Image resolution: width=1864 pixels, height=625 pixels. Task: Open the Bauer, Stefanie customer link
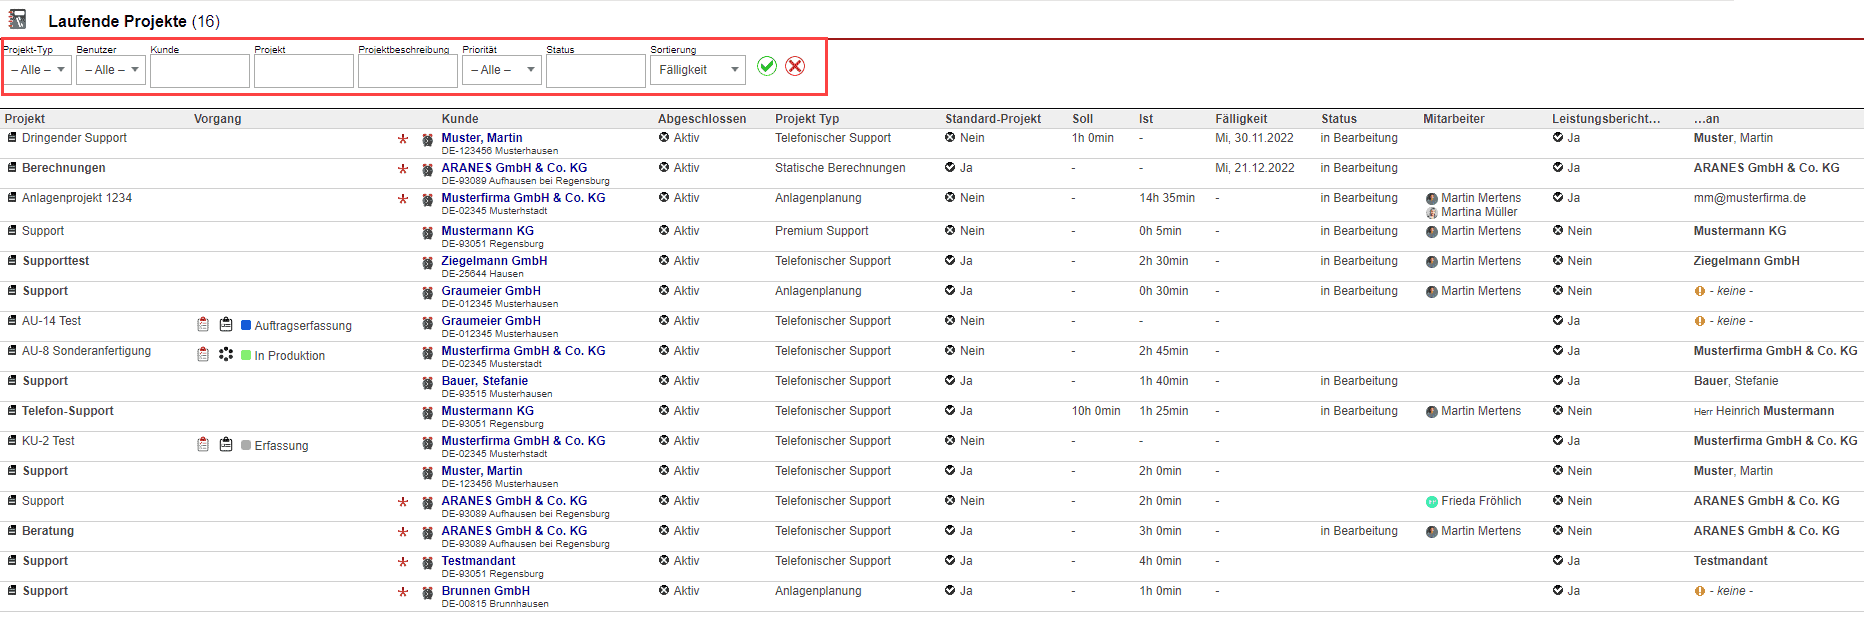(x=485, y=381)
